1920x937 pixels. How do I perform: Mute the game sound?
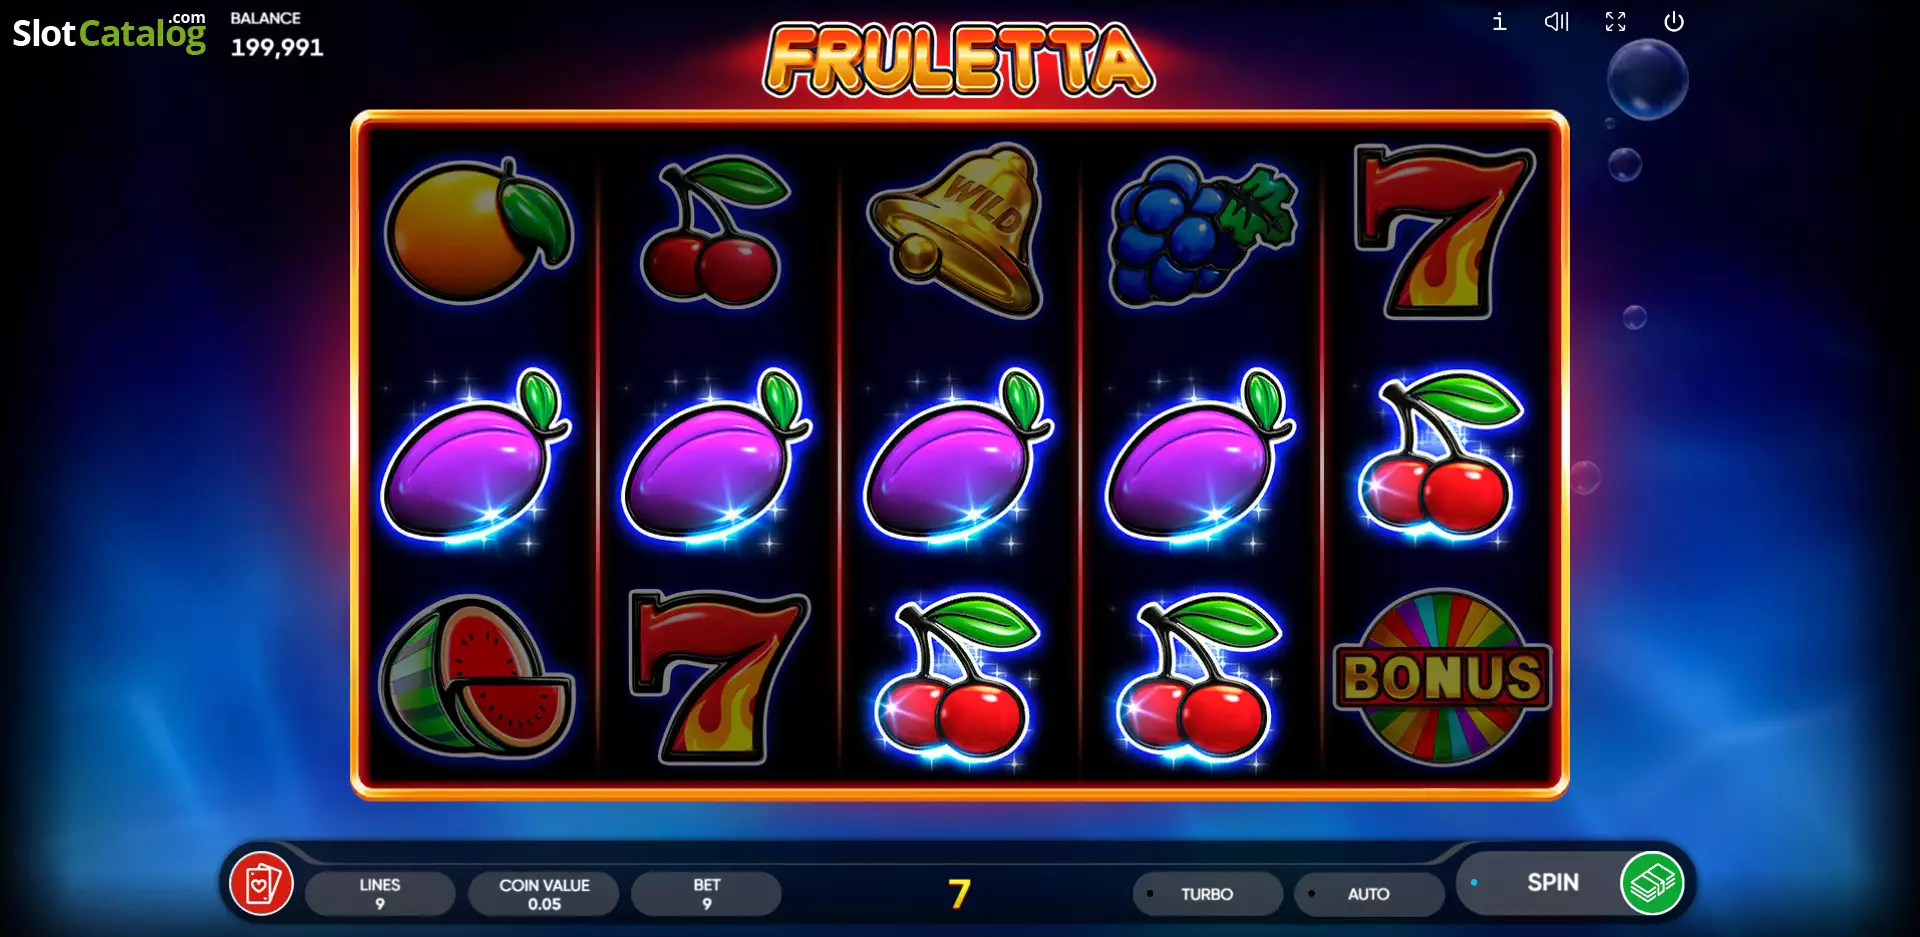[1557, 21]
